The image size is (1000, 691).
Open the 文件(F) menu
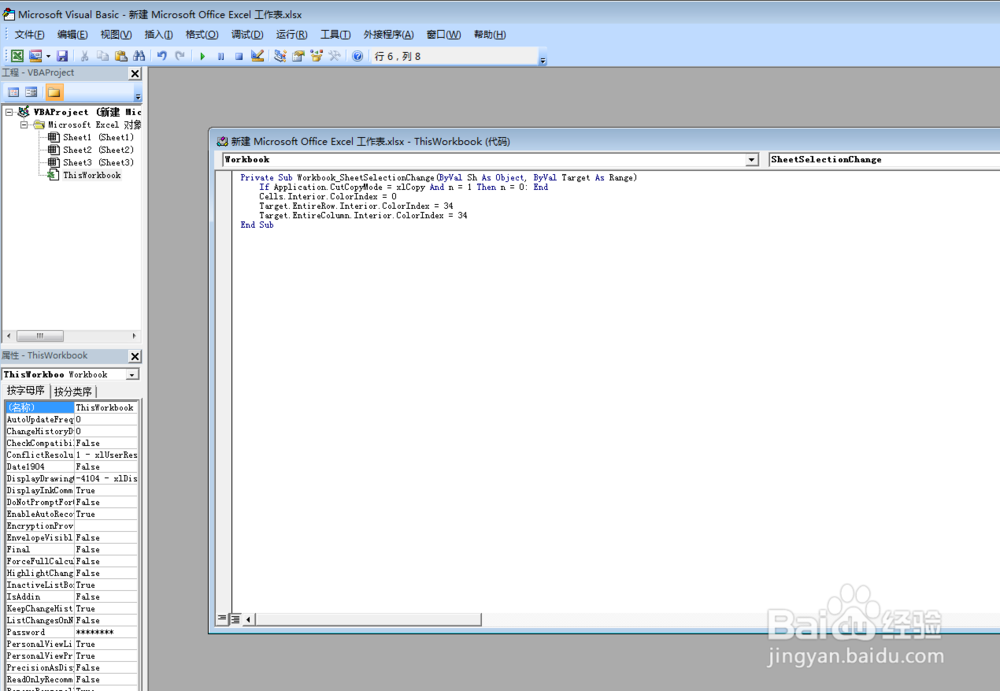[29, 34]
